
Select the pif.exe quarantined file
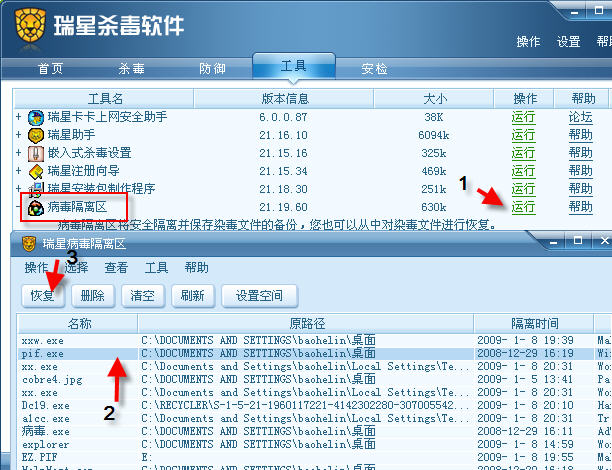43,354
